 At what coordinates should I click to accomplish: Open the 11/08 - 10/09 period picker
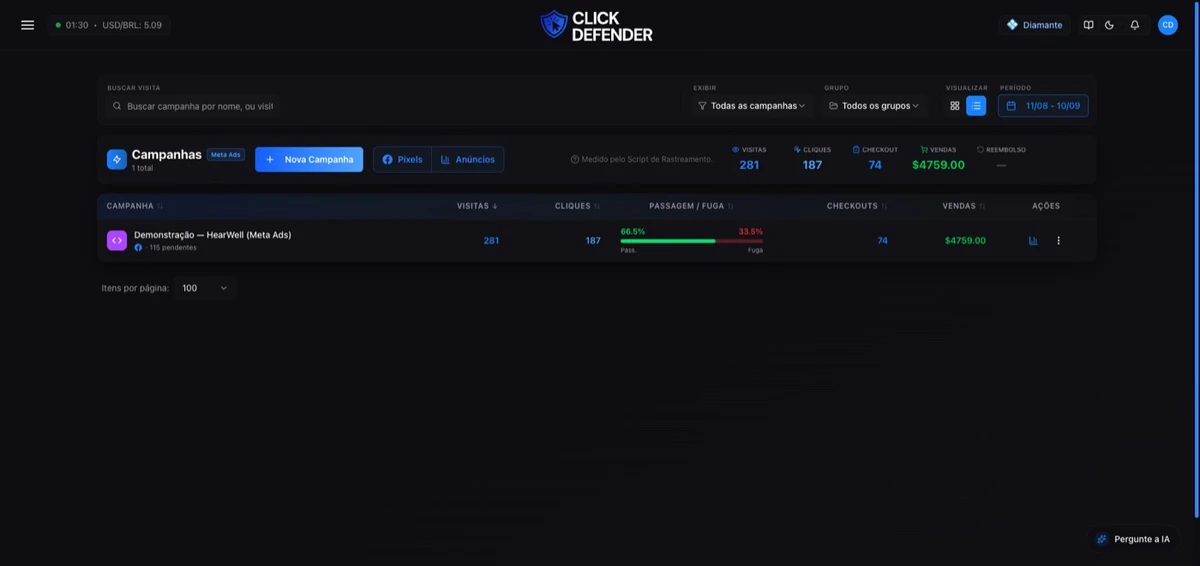click(1043, 106)
